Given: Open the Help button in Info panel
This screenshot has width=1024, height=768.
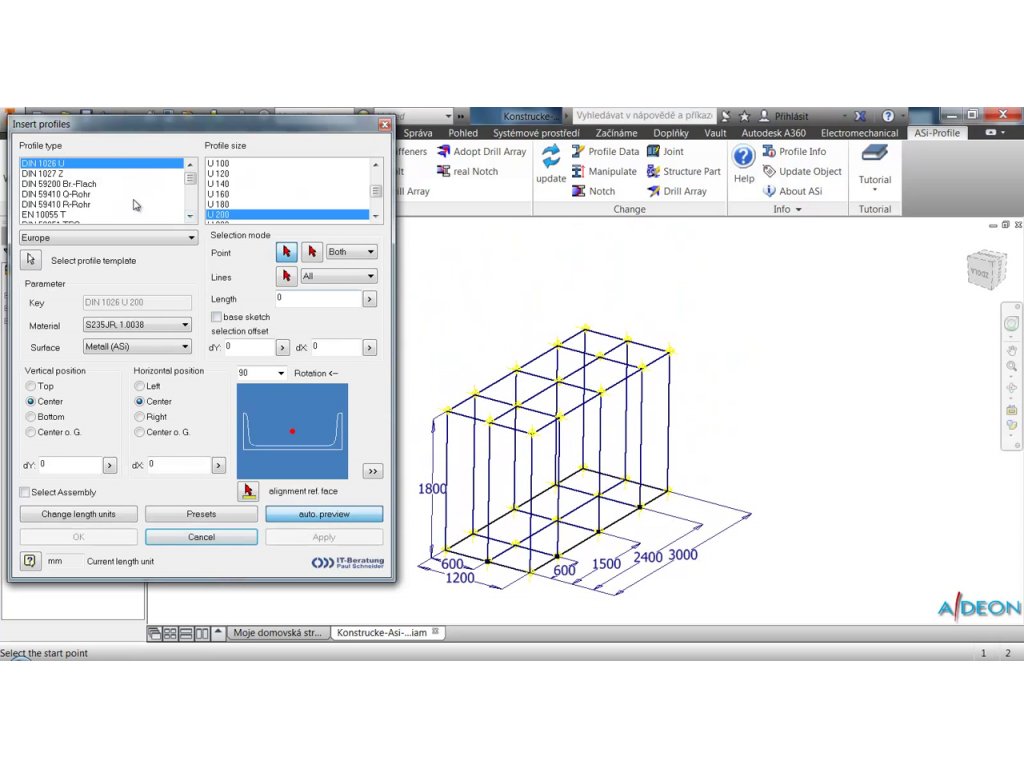Looking at the screenshot, I should pos(744,163).
